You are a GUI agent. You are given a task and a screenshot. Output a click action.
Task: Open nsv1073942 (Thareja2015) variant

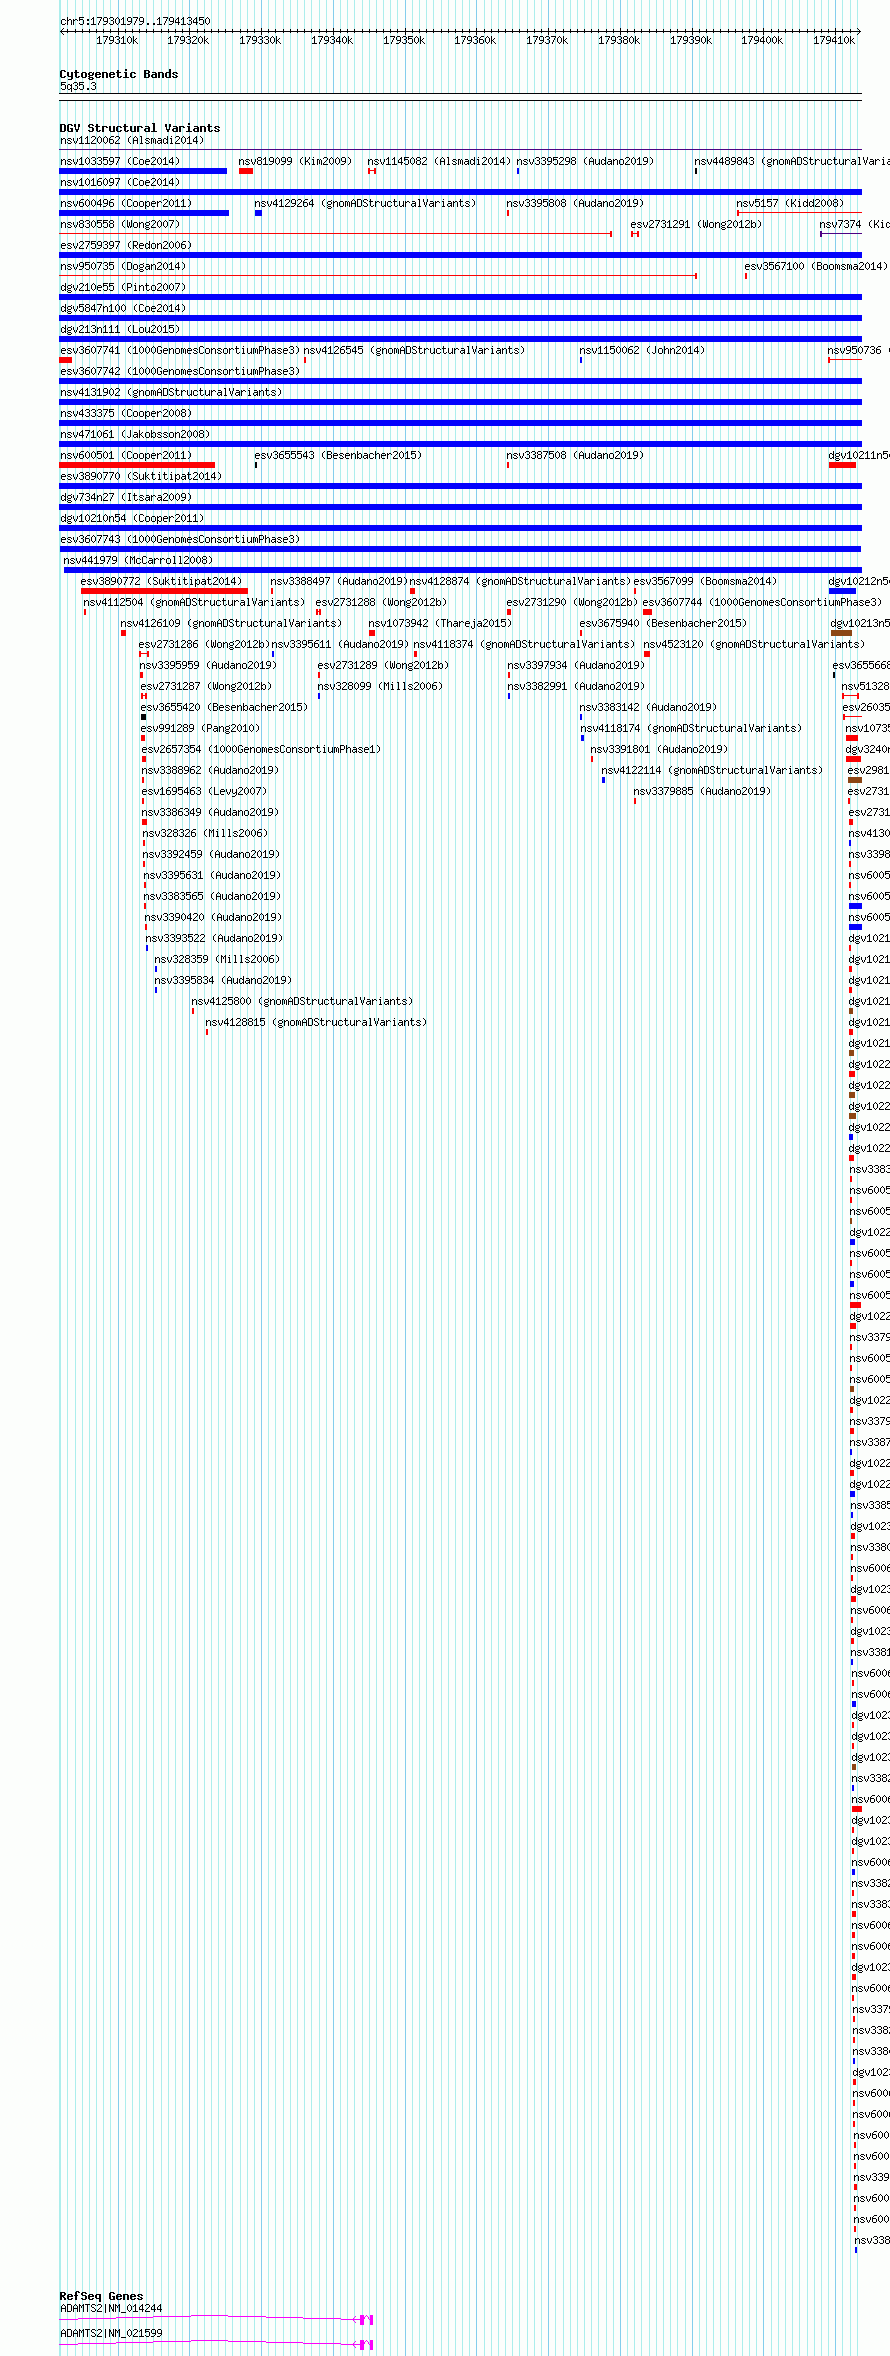coord(440,624)
